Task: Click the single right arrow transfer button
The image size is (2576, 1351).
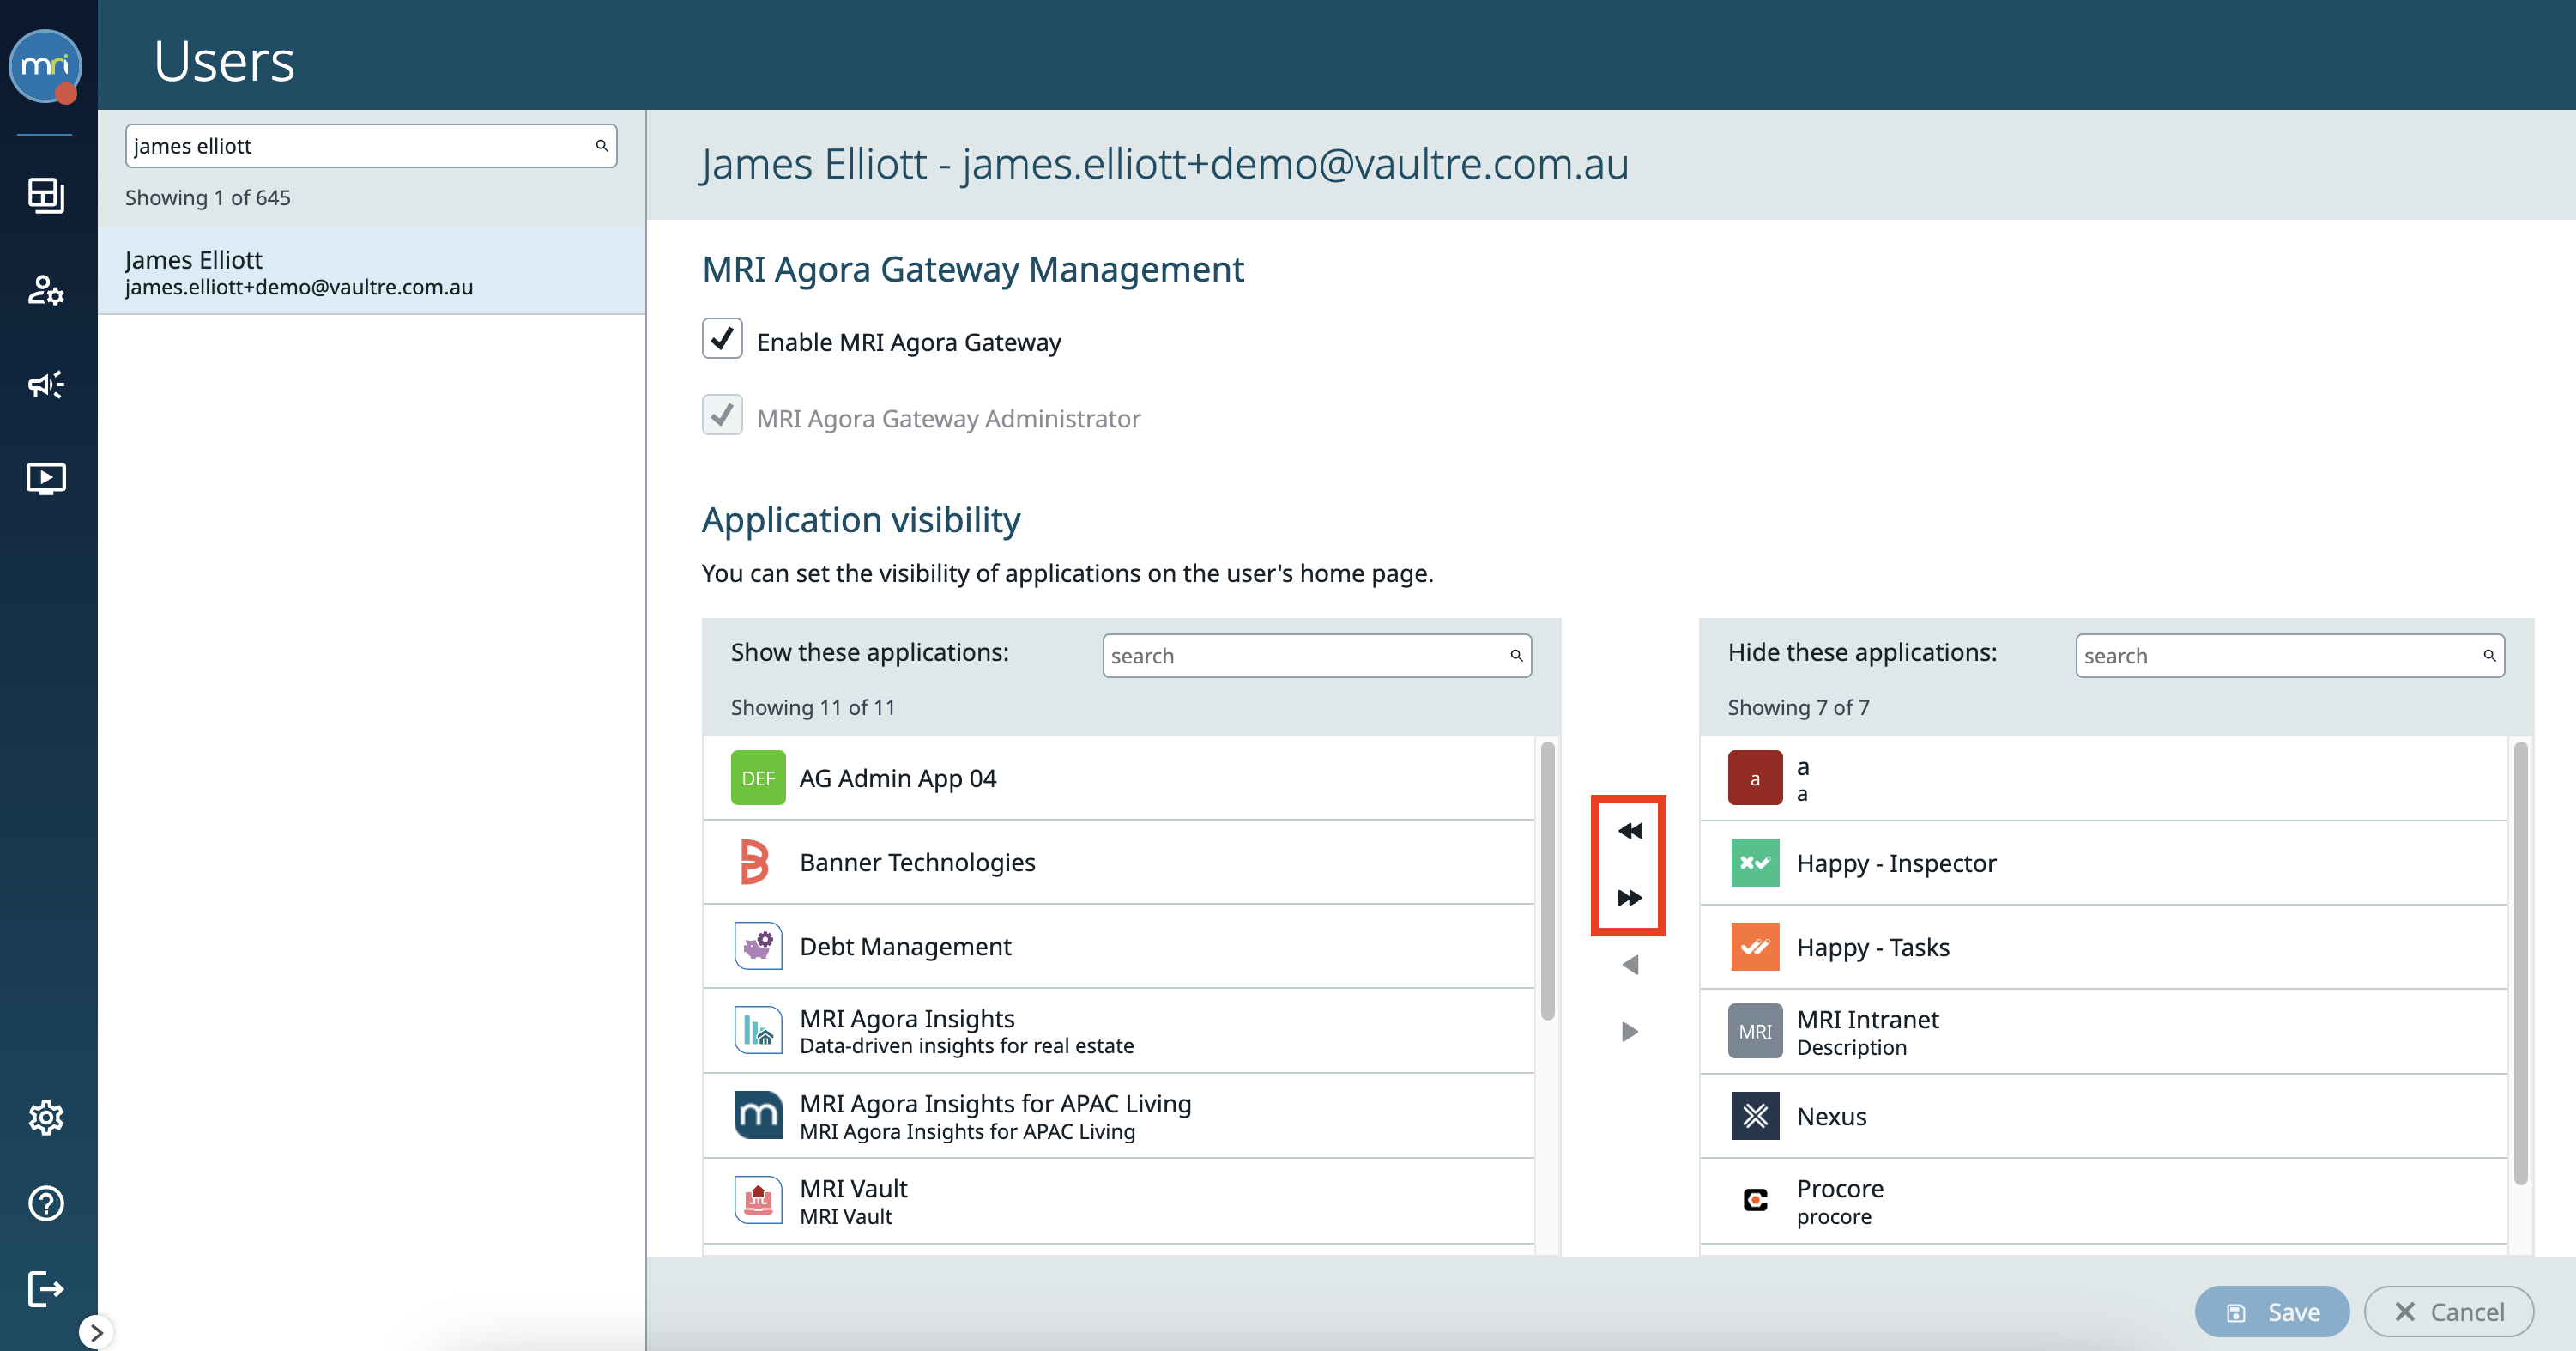Action: point(1629,1031)
